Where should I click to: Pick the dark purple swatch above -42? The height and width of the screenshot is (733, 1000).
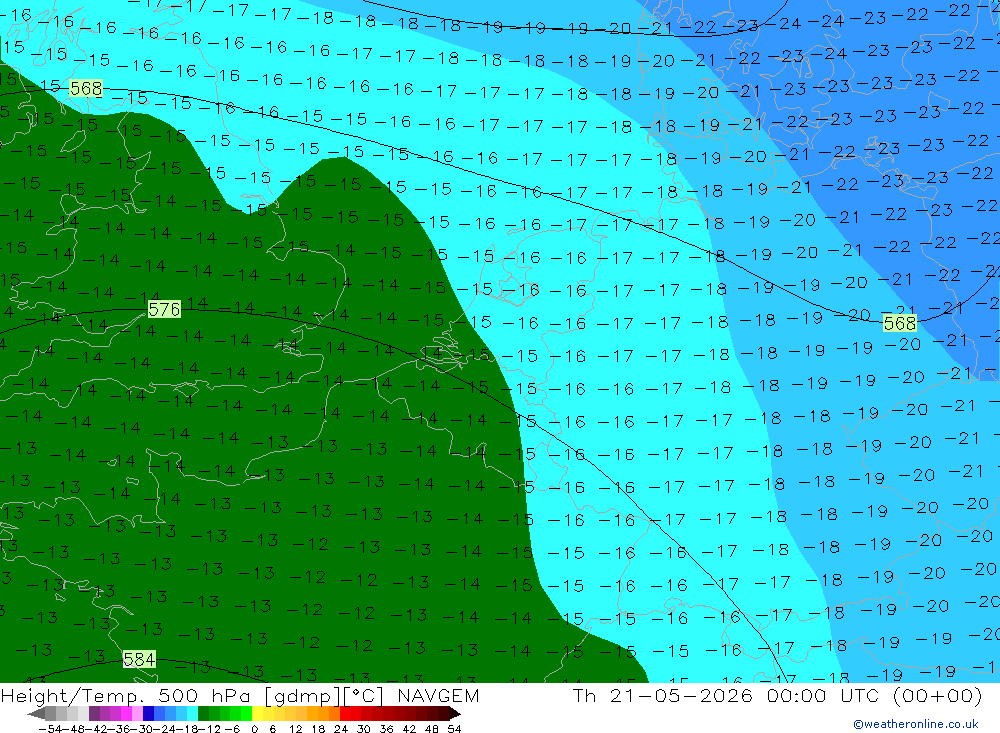94,714
